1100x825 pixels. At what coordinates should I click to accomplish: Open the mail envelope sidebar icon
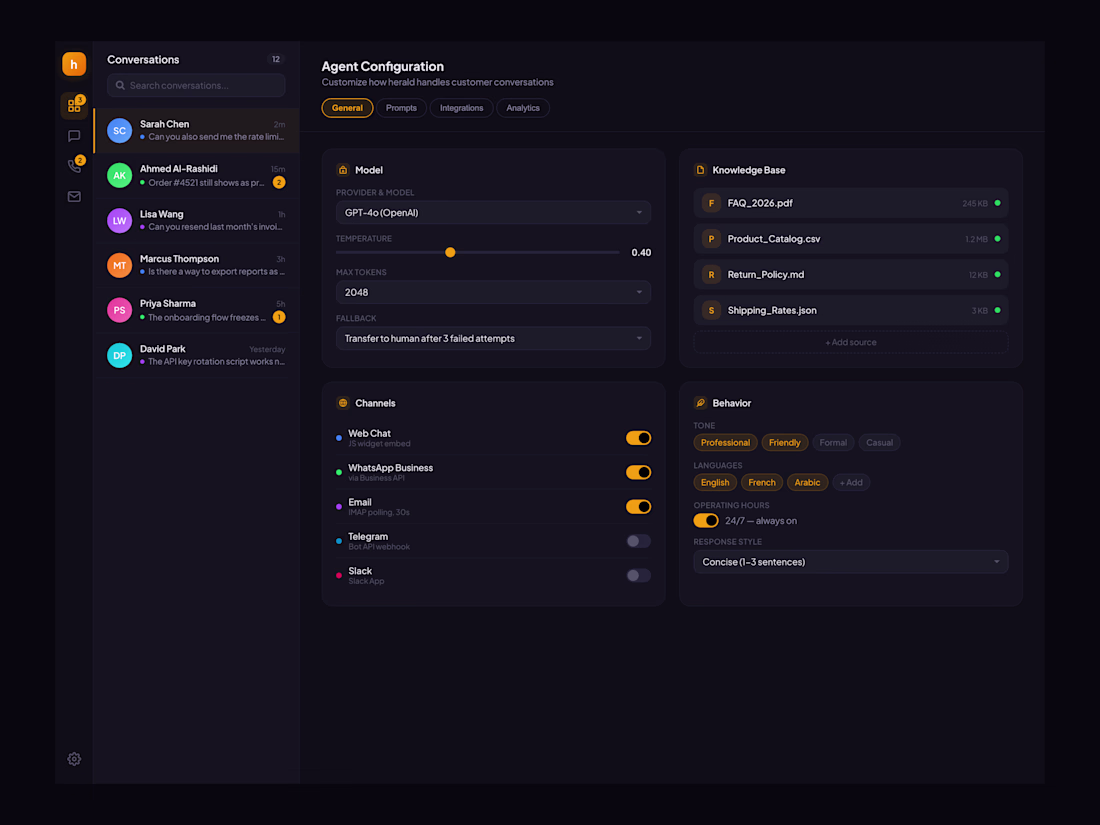point(74,196)
